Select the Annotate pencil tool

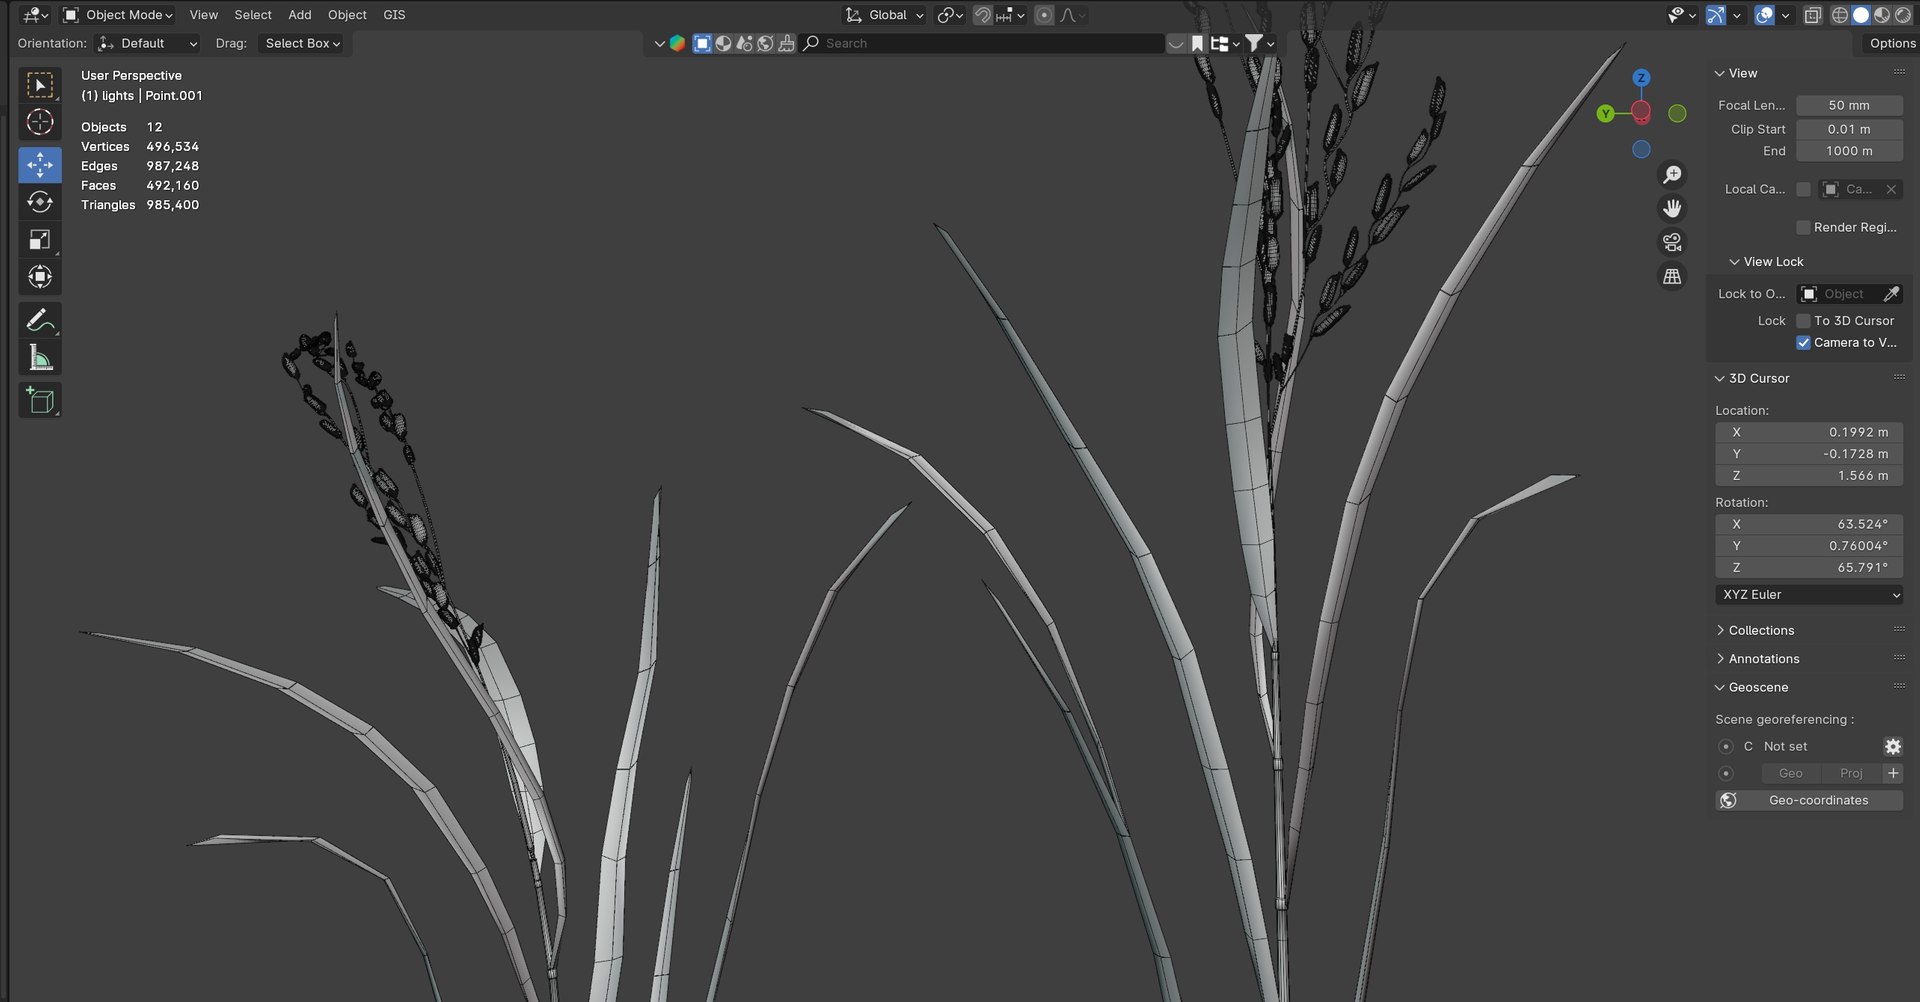pyautogui.click(x=40, y=320)
